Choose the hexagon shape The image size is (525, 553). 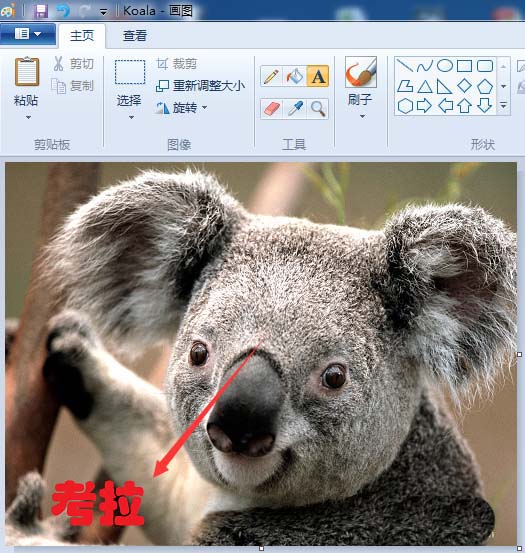point(405,106)
